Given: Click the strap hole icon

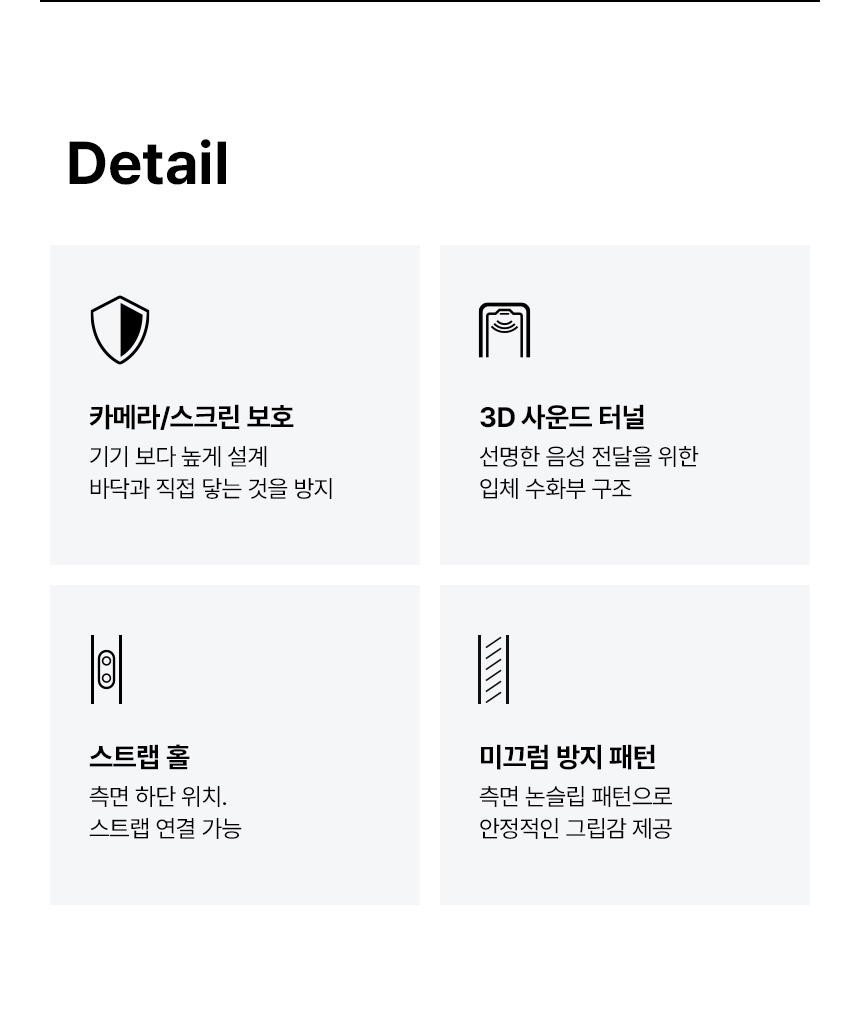Looking at the screenshot, I should coord(106,669).
